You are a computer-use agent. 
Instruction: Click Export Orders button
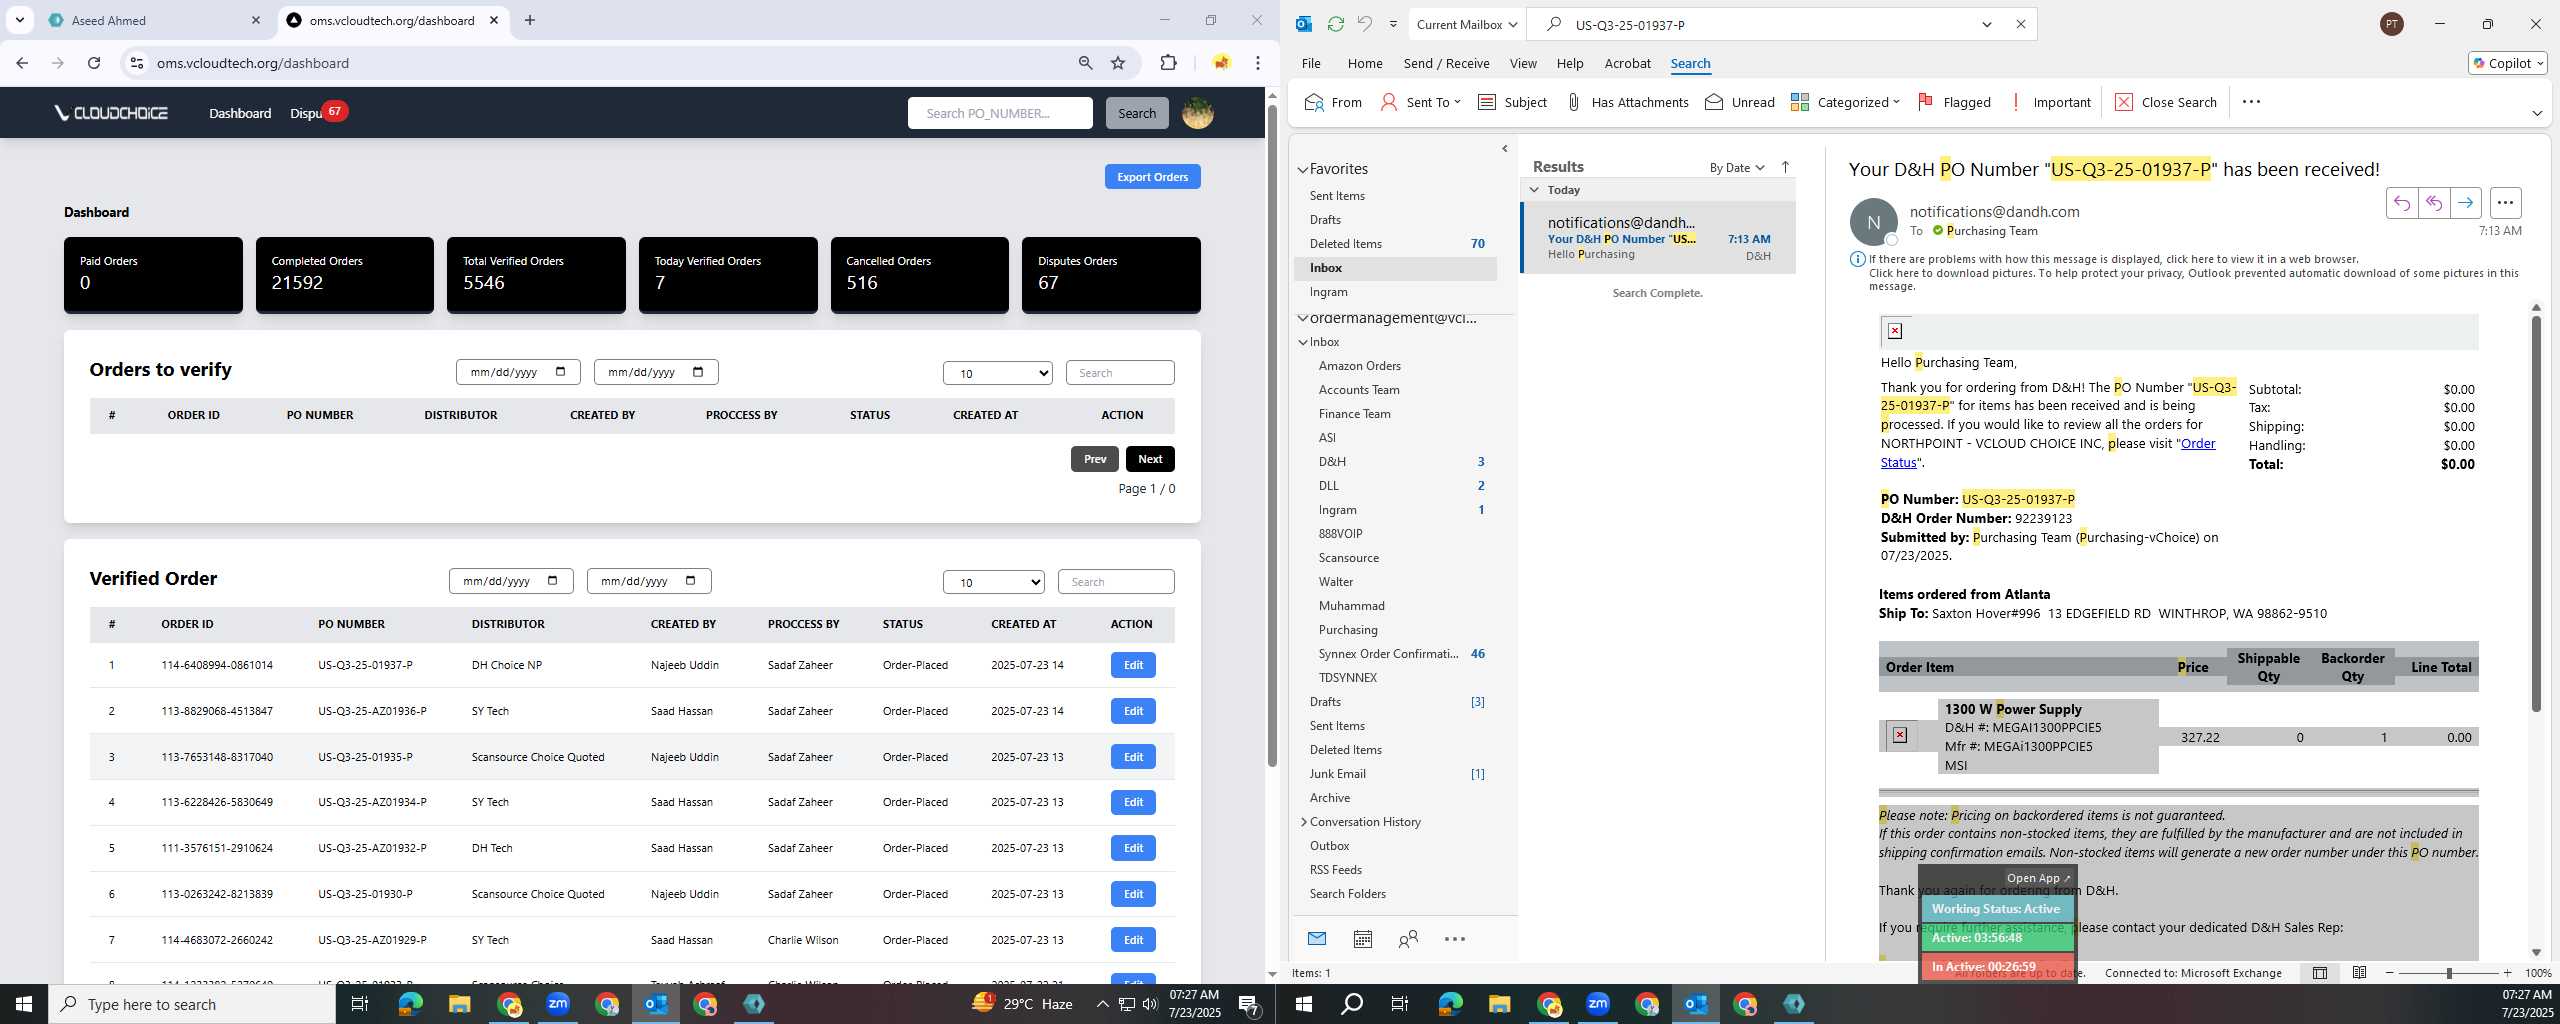tap(1152, 177)
